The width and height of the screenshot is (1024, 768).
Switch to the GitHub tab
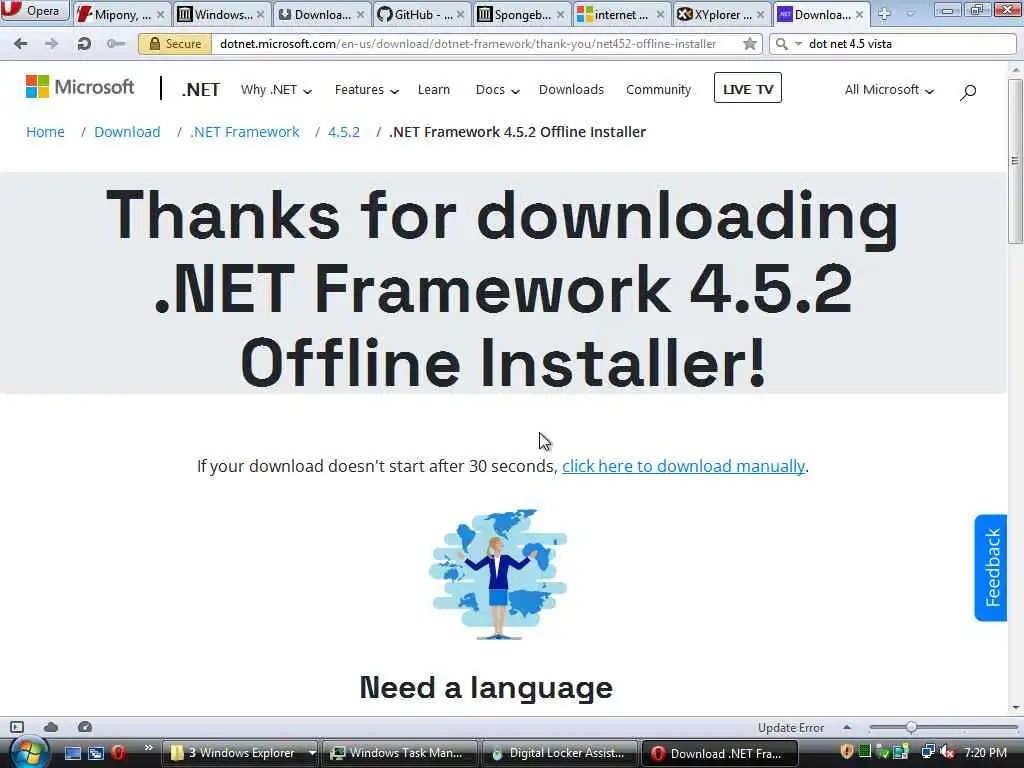(x=422, y=14)
